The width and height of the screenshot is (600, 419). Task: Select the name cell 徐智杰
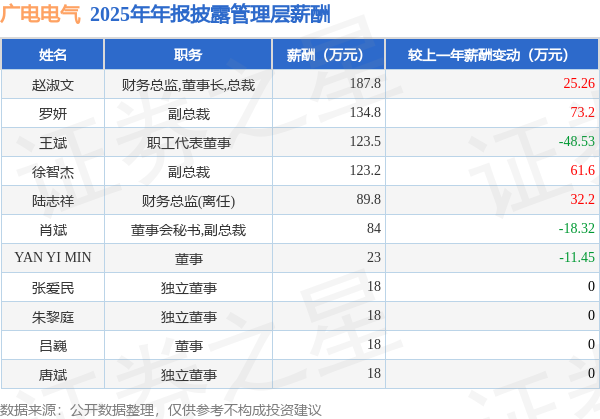click(x=53, y=171)
